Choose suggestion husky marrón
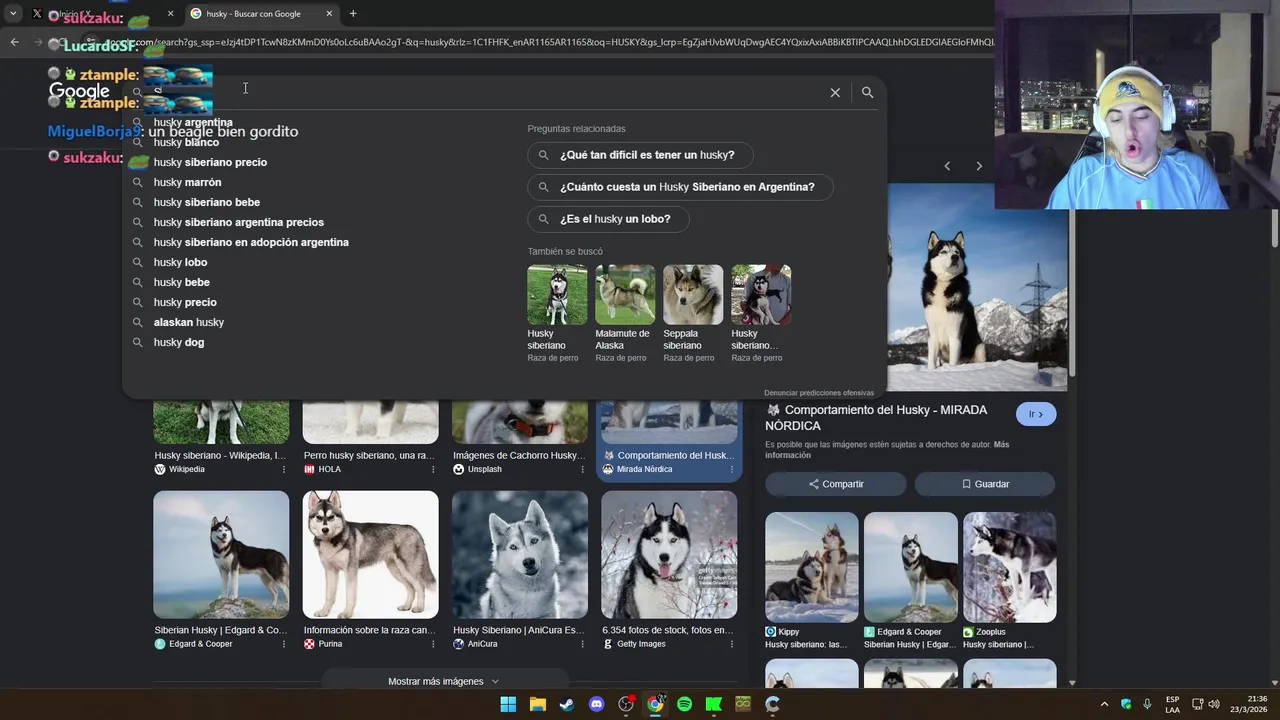 point(187,182)
